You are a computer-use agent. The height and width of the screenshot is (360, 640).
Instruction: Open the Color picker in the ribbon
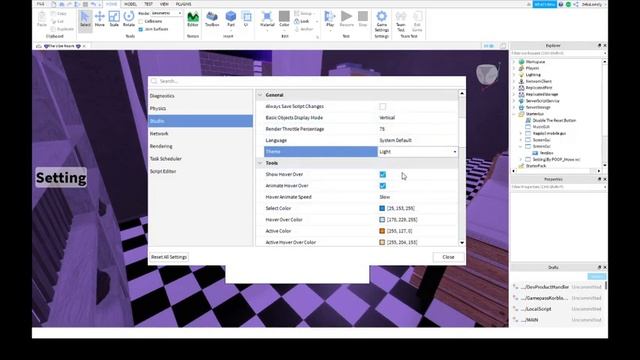click(284, 20)
